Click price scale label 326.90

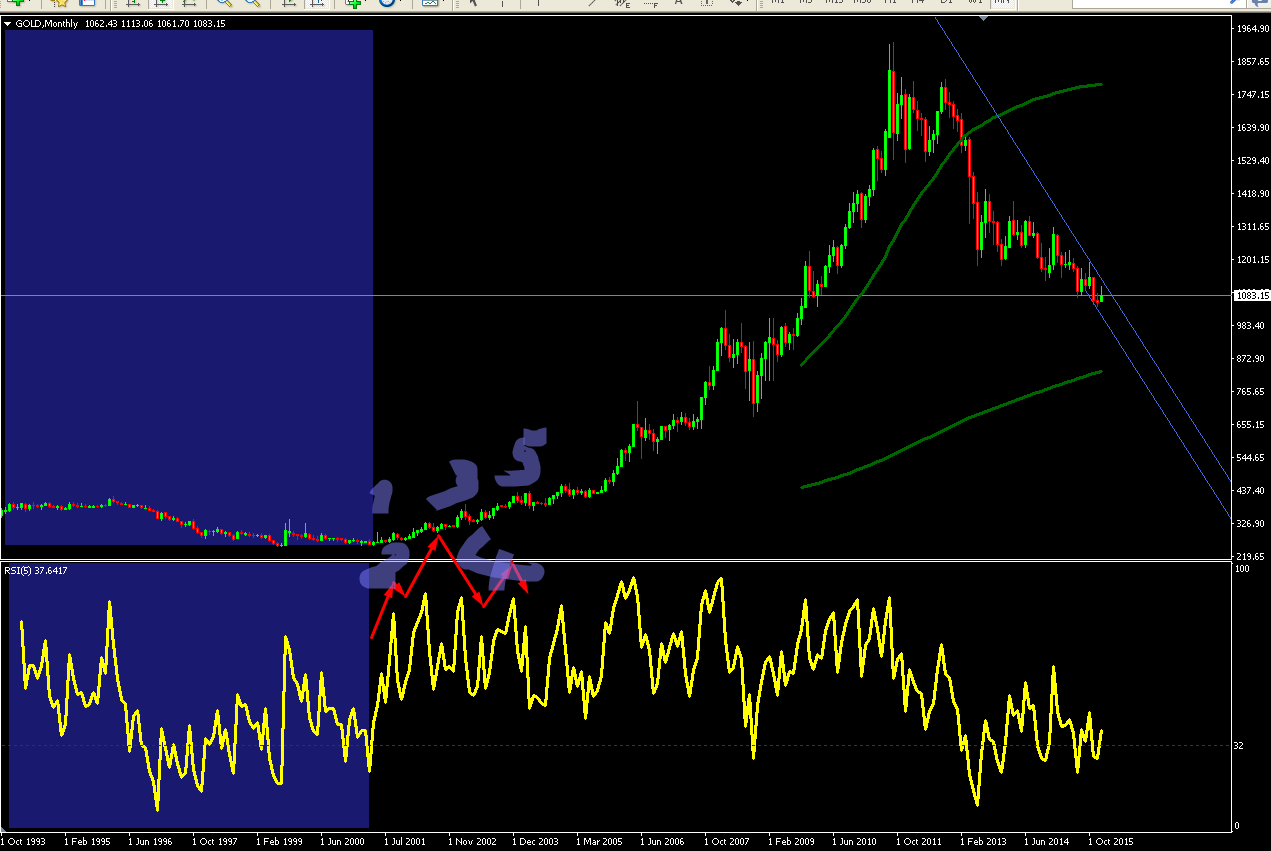click(1250, 523)
